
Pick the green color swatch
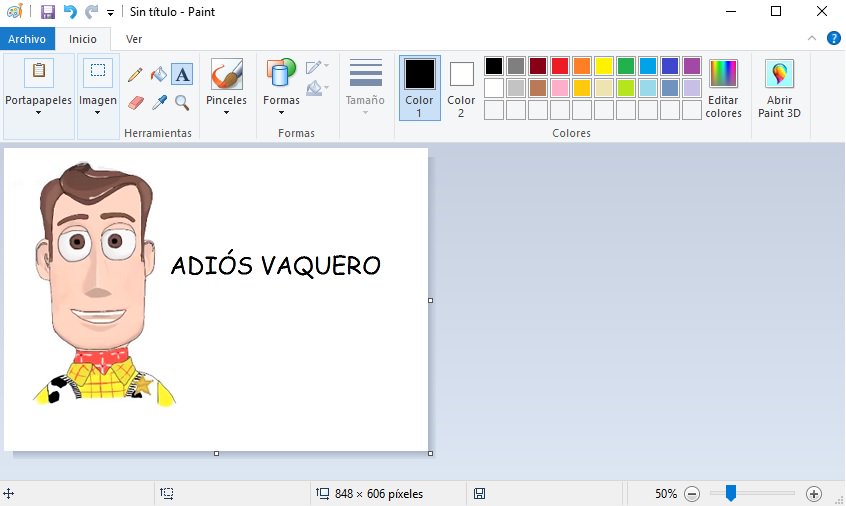[x=626, y=66]
